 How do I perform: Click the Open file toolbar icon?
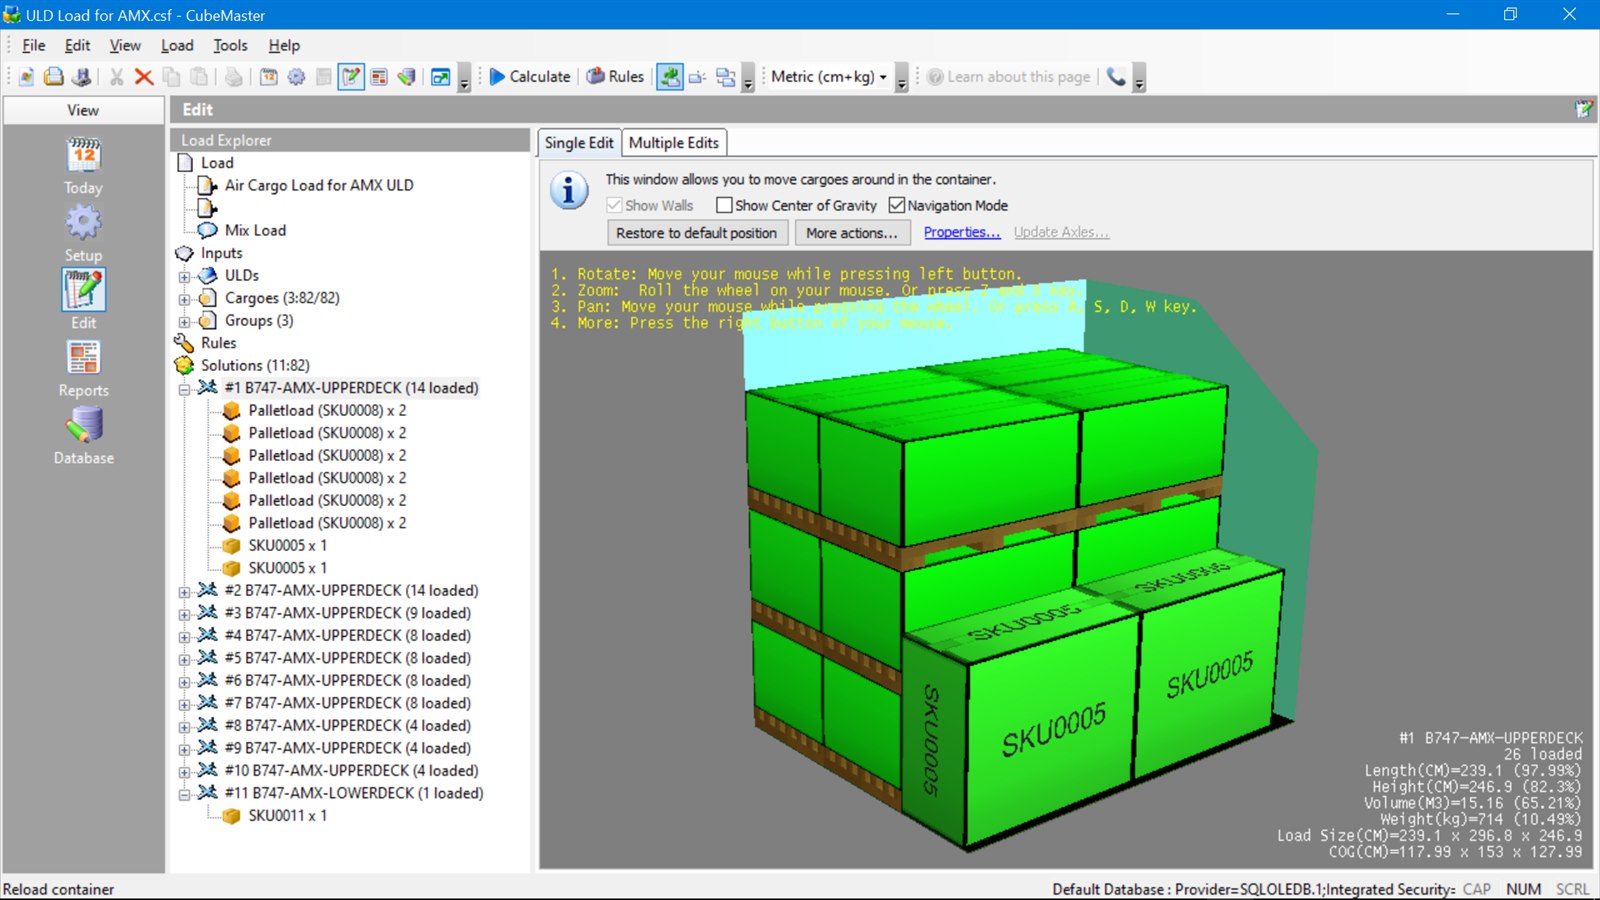pos(54,77)
